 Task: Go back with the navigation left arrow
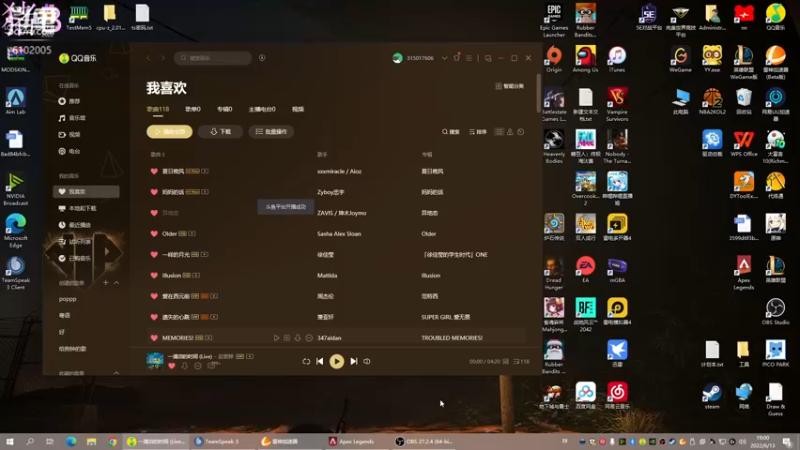(148, 58)
